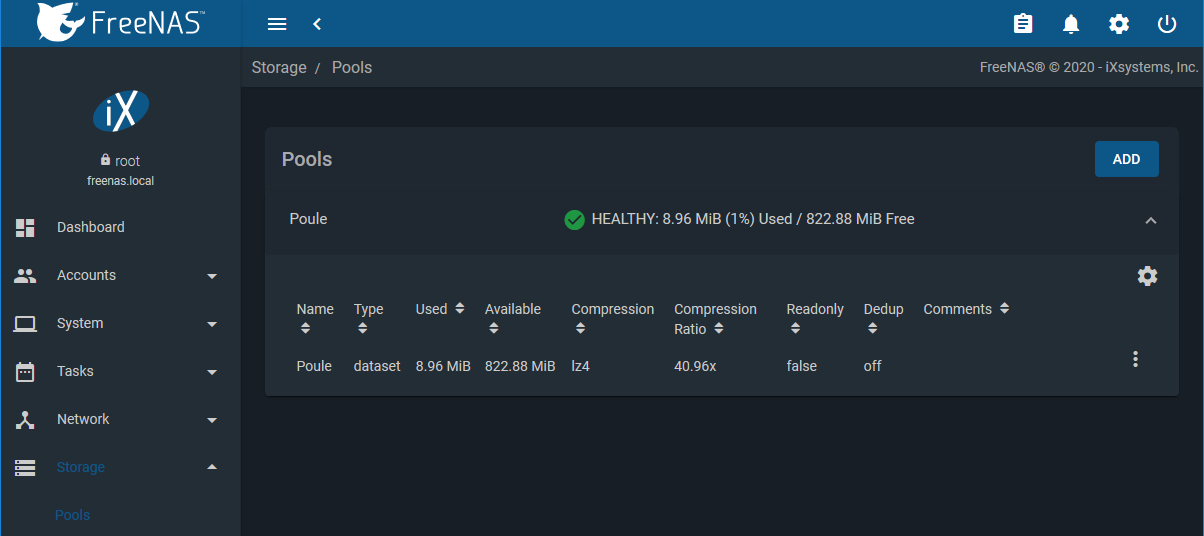The width and height of the screenshot is (1204, 536).
Task: Click the power icon
Action: pyautogui.click(x=1167, y=24)
